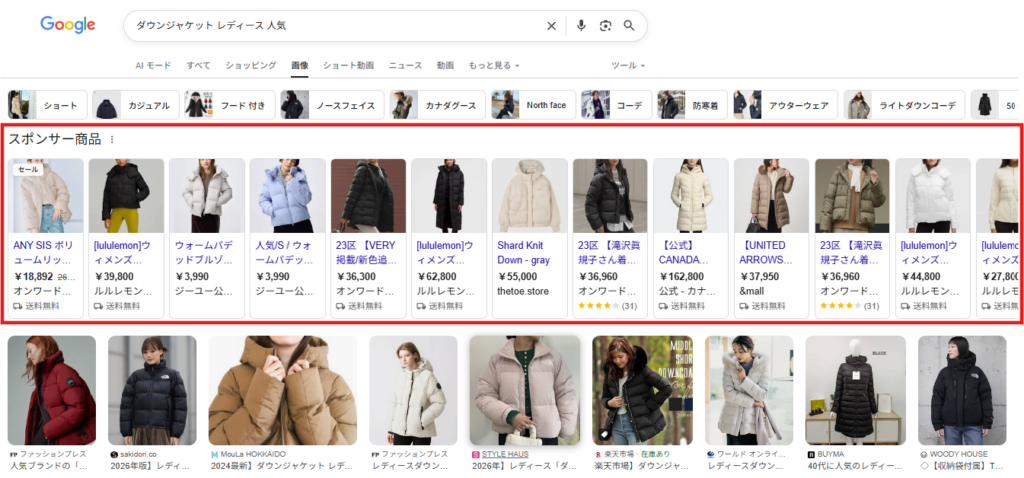This screenshot has height=478, width=1024.
Task: Open the 動画 tab
Action: coord(445,65)
